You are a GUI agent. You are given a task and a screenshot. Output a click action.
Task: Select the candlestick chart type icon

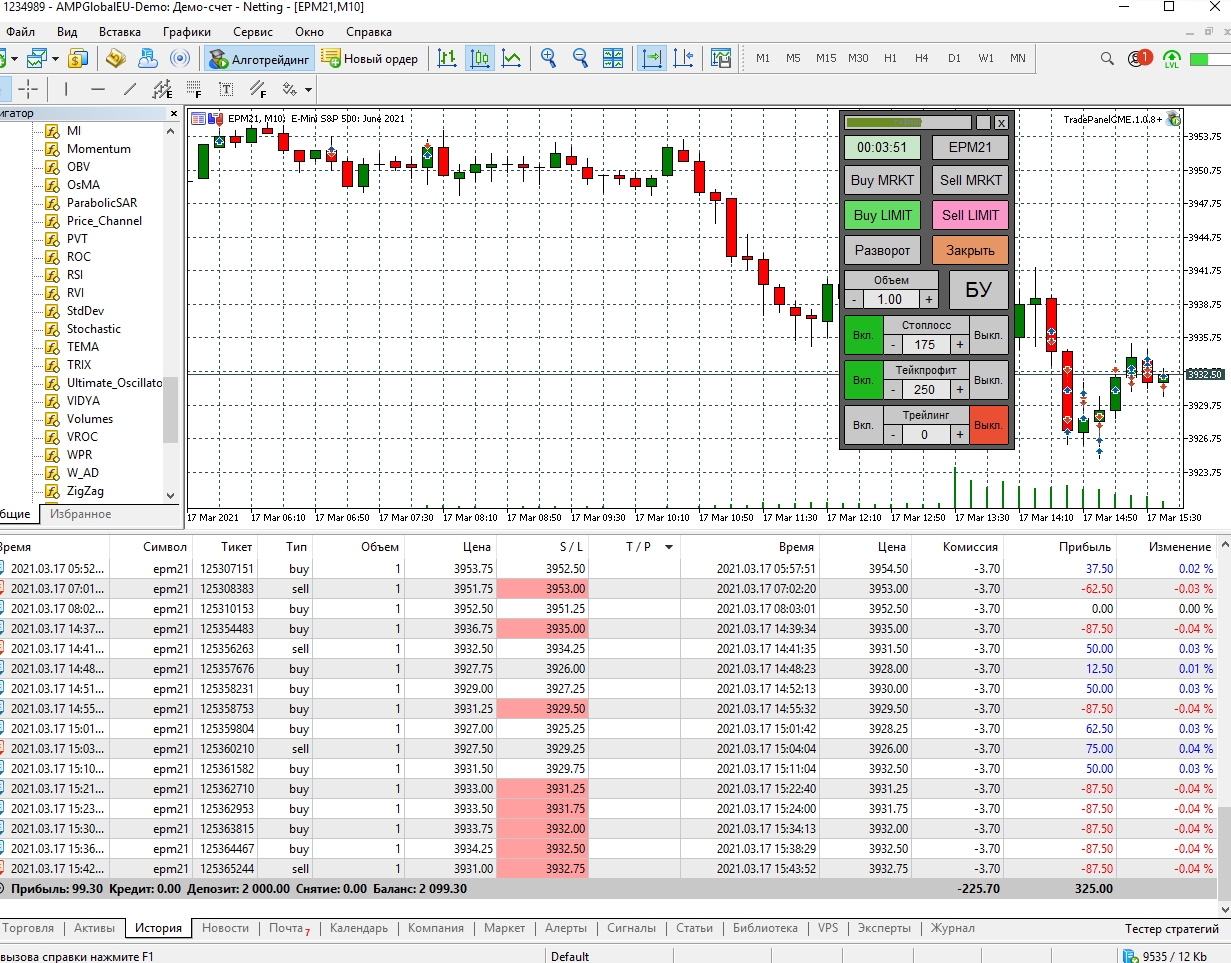(x=480, y=59)
